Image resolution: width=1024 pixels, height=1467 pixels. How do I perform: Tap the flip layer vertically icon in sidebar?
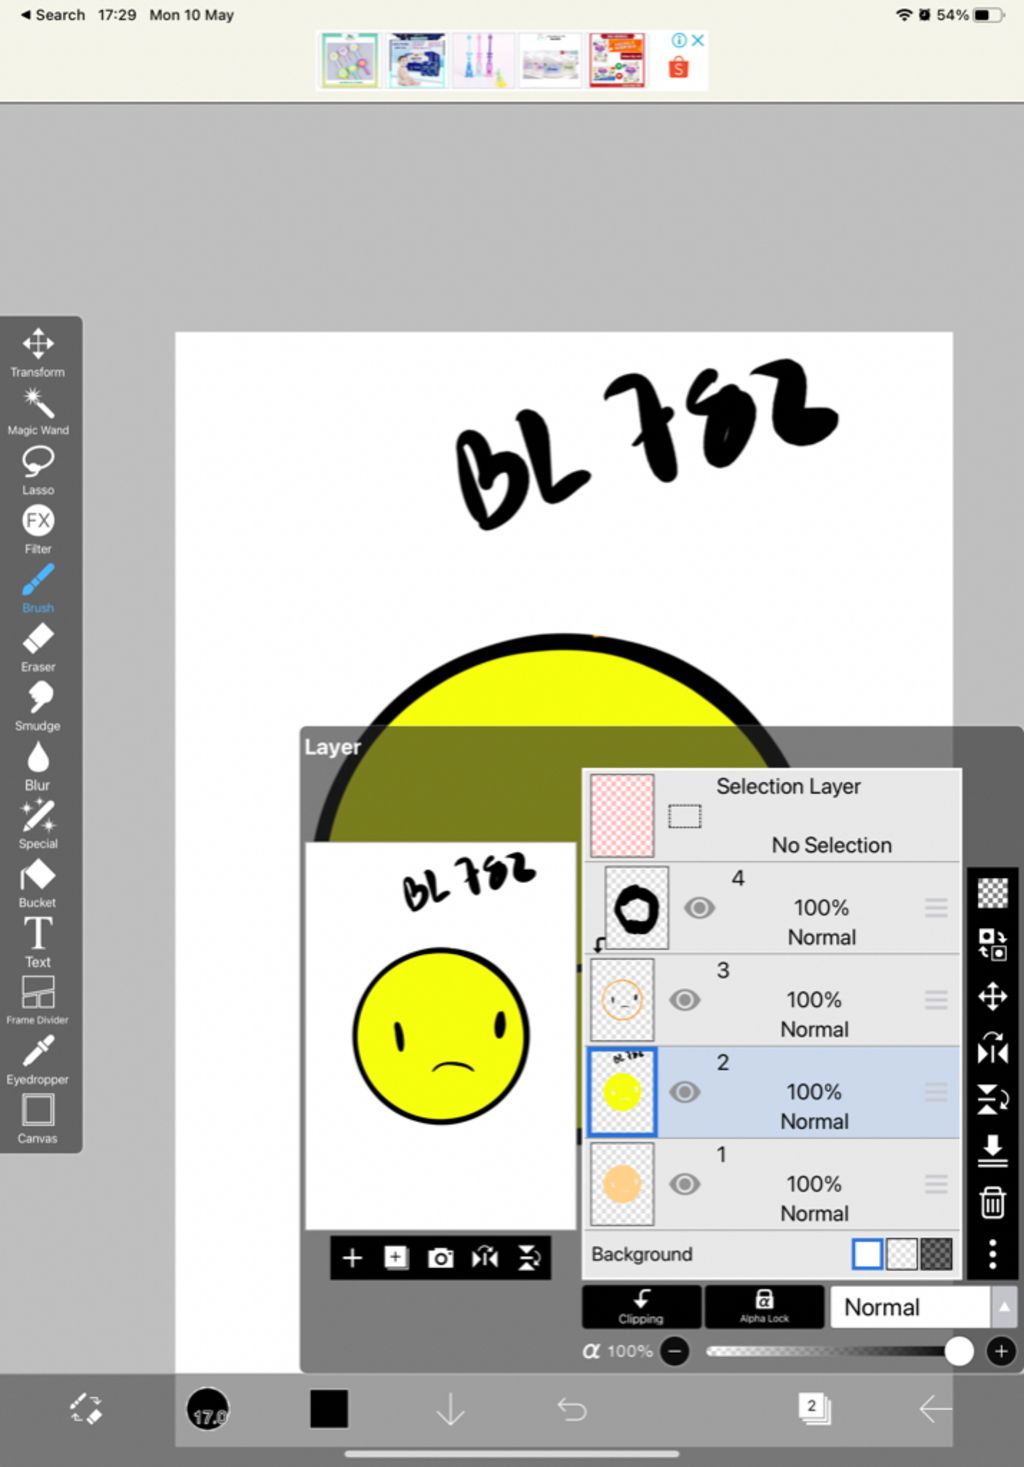pos(992,1100)
